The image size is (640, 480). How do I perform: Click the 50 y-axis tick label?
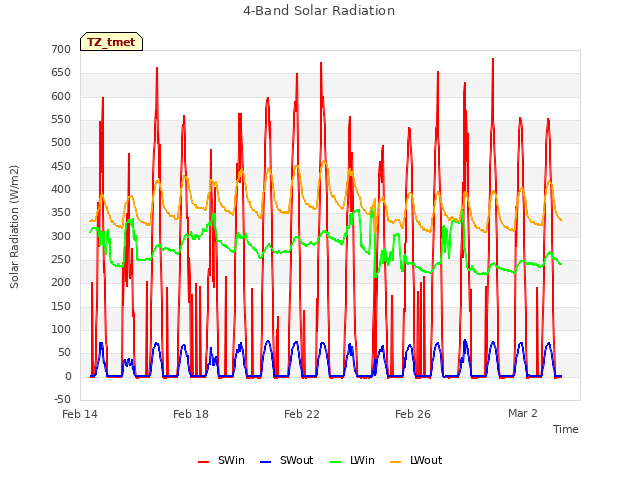click(x=64, y=353)
